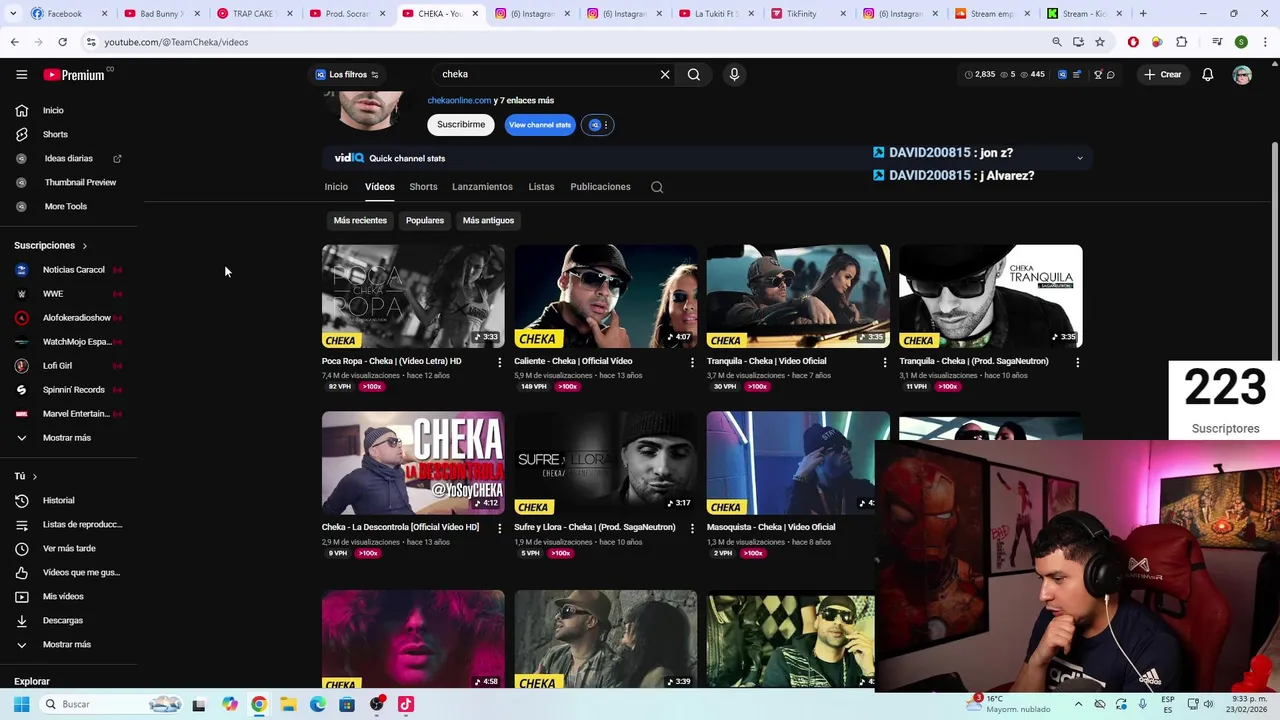Open the notifications bell
This screenshot has height=720, width=1280.
click(1207, 74)
